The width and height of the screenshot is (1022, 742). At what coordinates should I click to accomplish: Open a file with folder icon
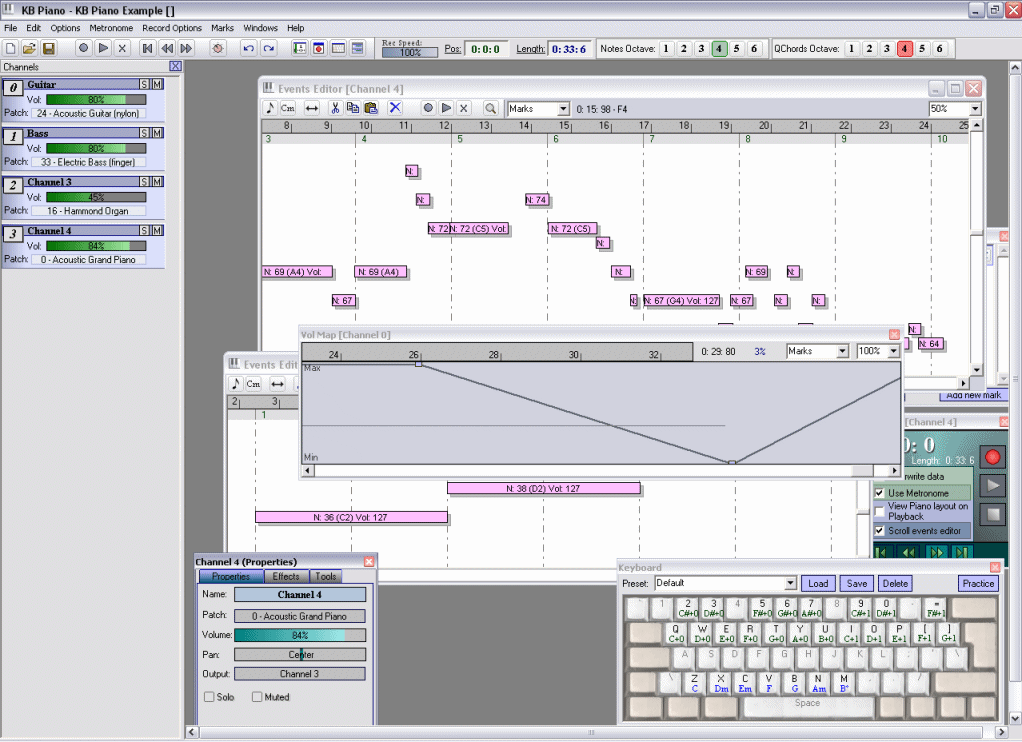pyautogui.click(x=29, y=48)
